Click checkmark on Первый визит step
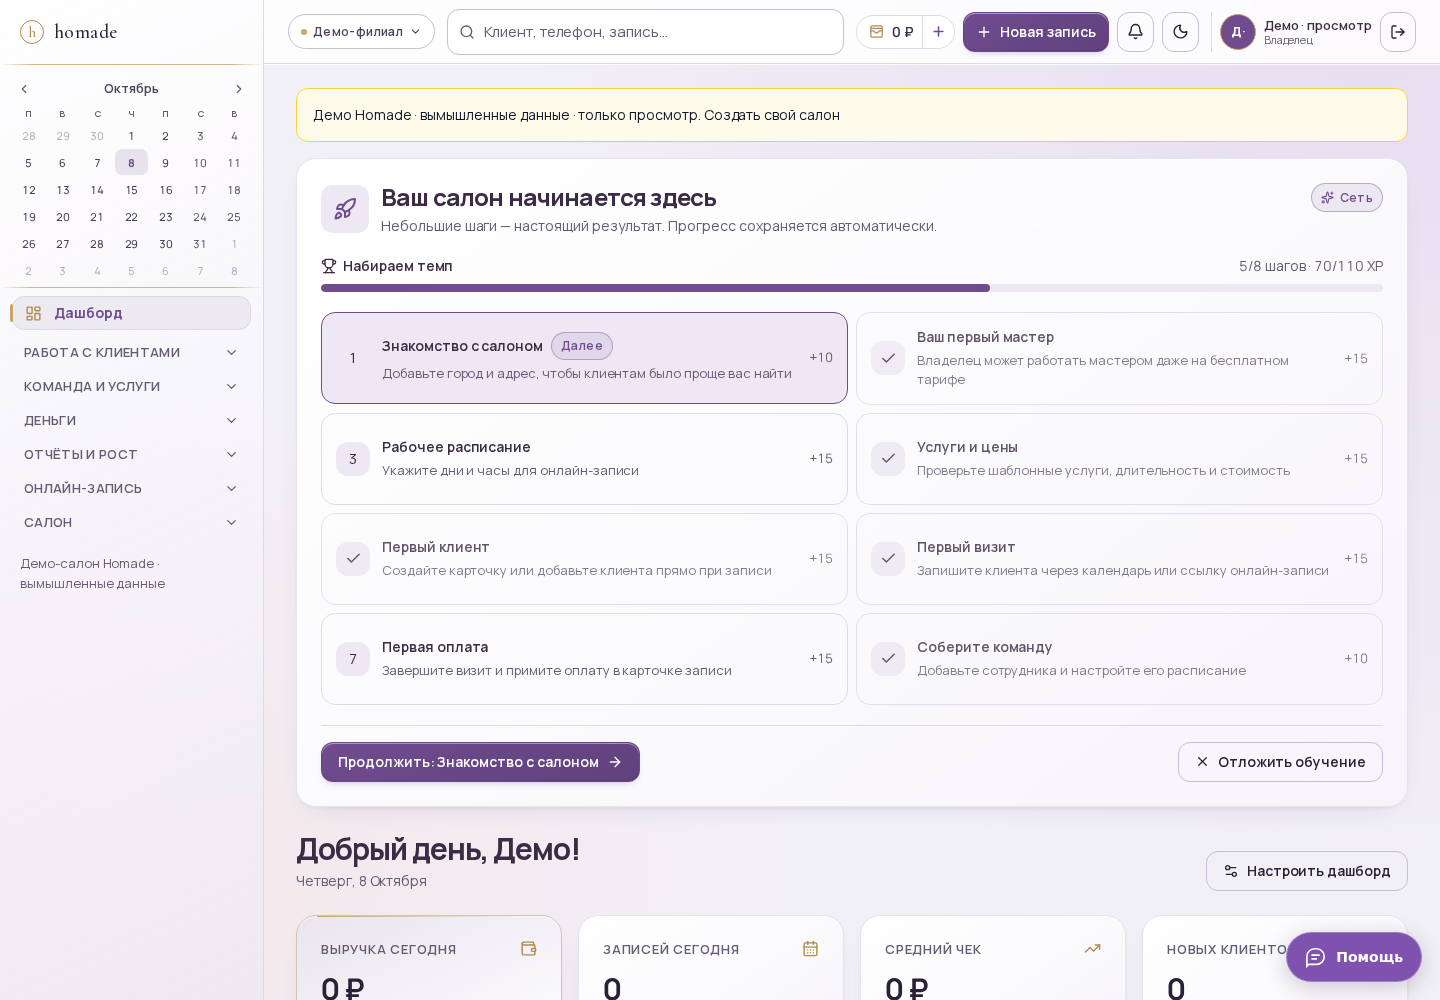The image size is (1440, 1000). (x=888, y=559)
